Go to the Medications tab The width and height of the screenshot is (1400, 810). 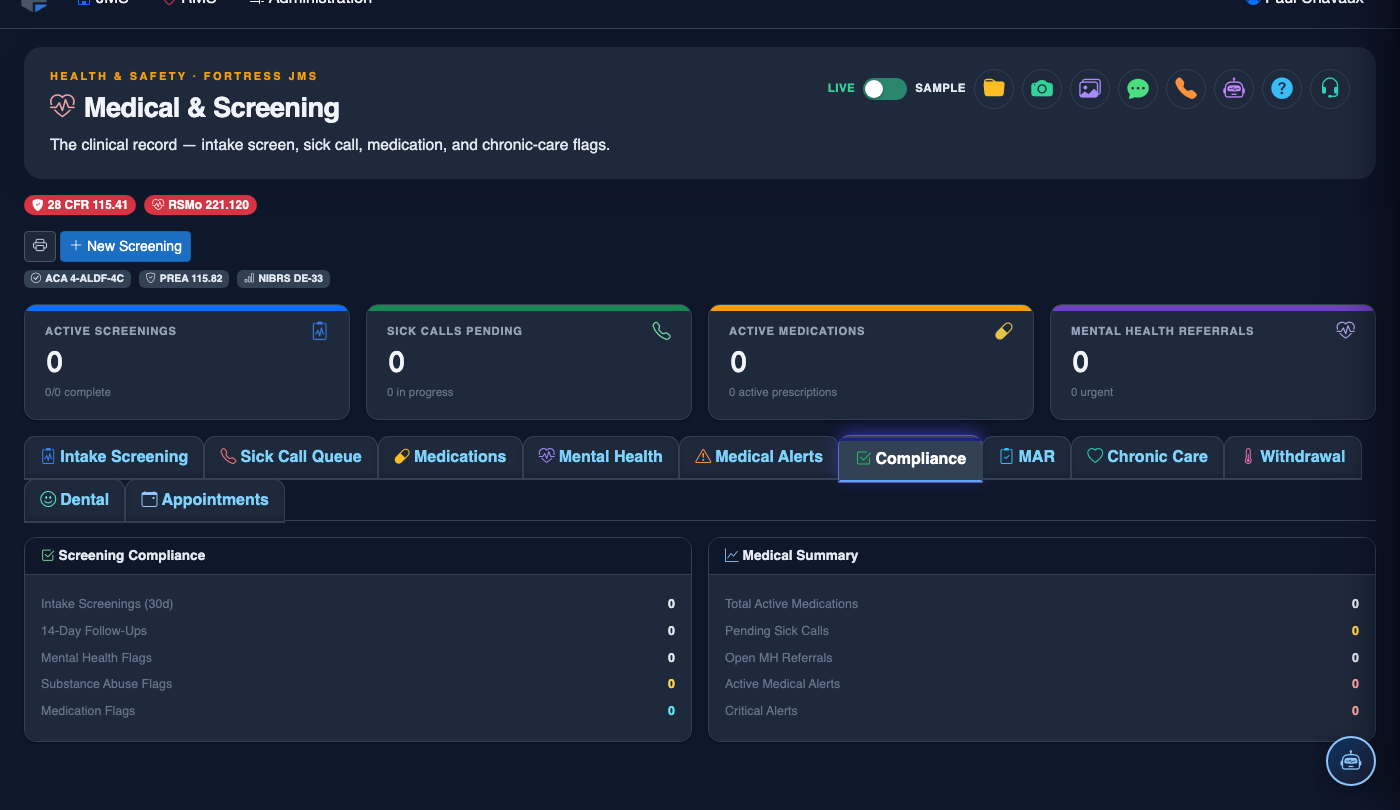pyautogui.click(x=450, y=457)
